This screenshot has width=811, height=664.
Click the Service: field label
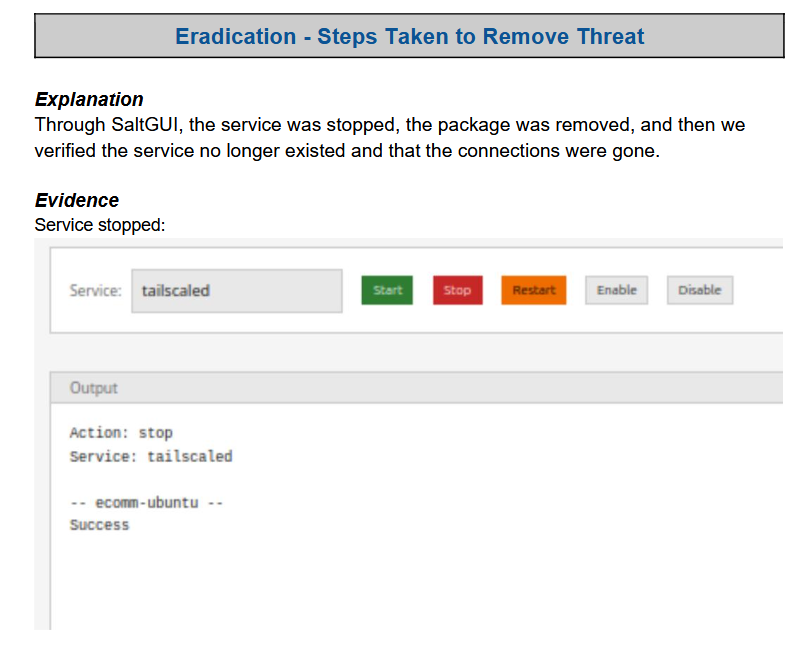click(x=96, y=291)
